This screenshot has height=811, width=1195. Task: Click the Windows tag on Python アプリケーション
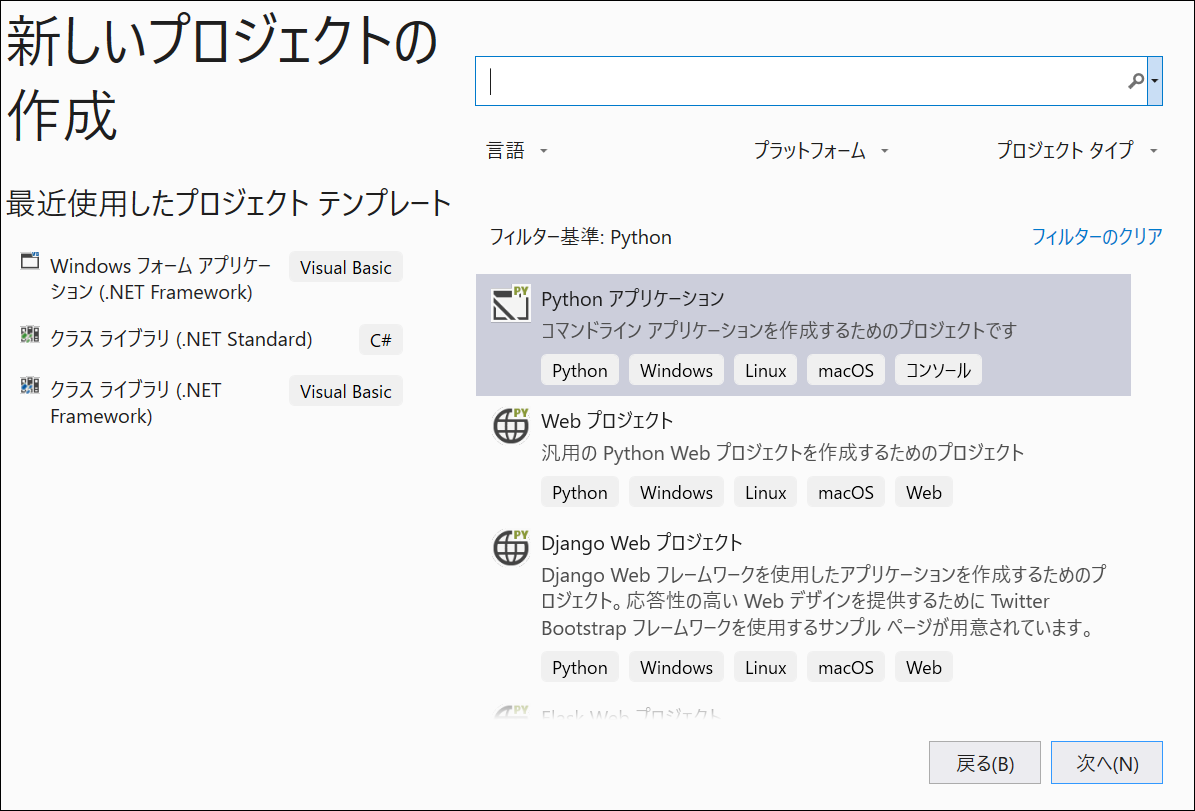coord(676,370)
